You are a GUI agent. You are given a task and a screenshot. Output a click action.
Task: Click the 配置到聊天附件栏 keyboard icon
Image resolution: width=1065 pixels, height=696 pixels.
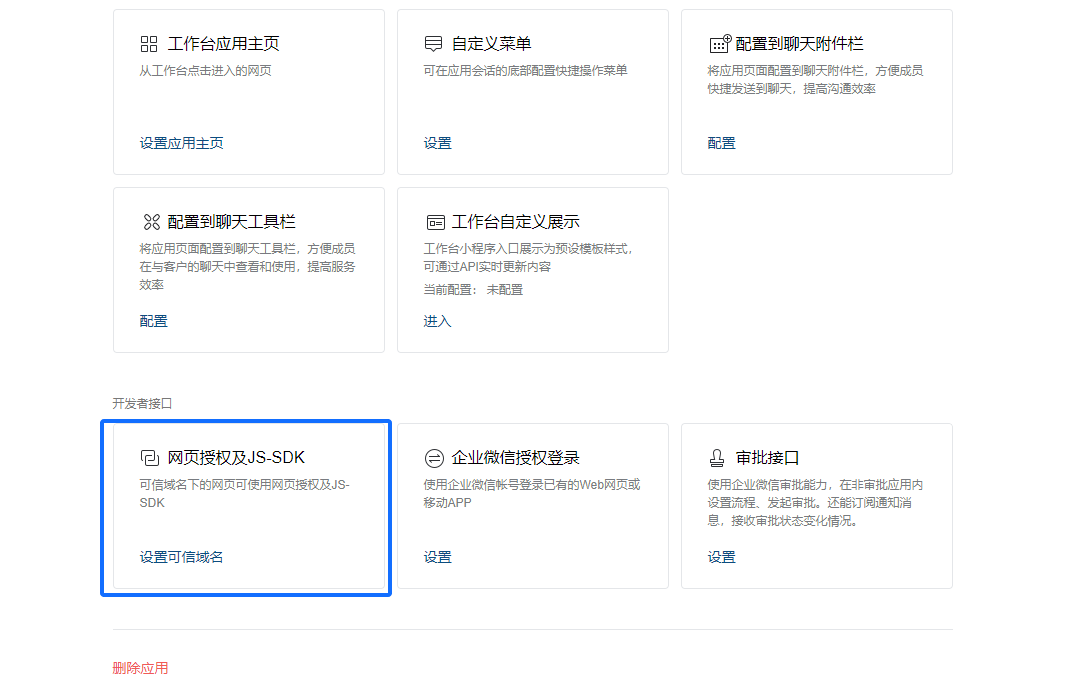pos(719,44)
